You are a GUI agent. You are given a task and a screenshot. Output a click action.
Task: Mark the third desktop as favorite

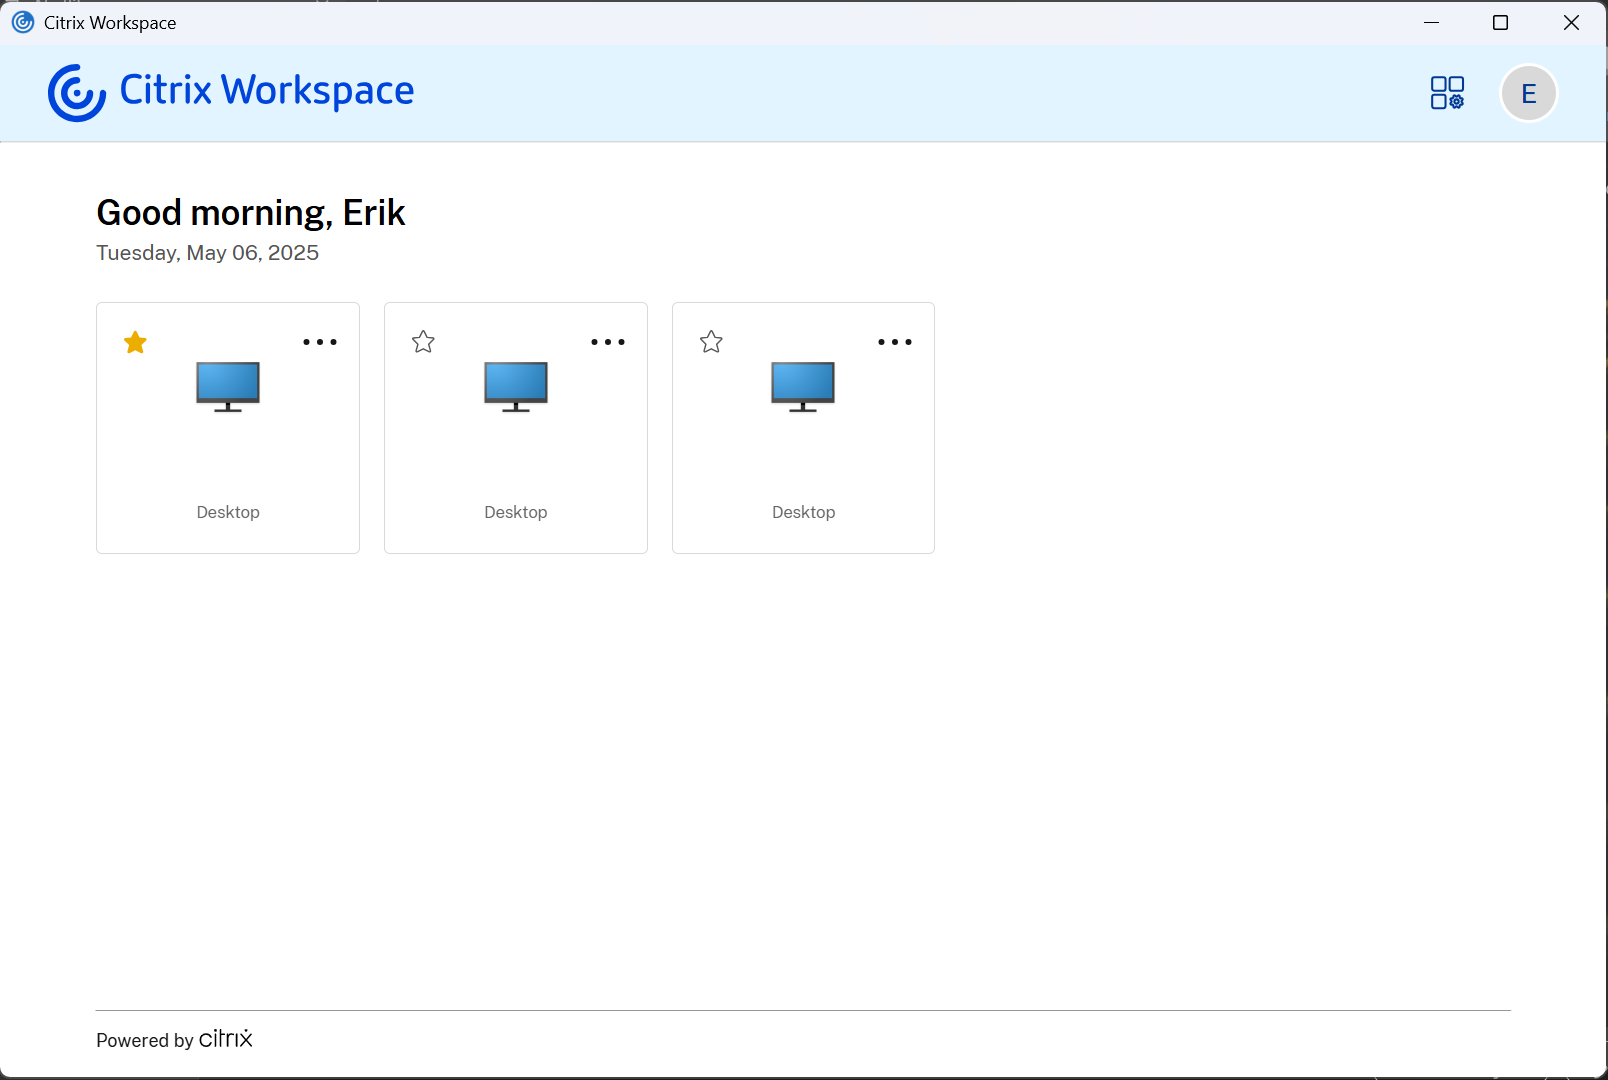711,342
